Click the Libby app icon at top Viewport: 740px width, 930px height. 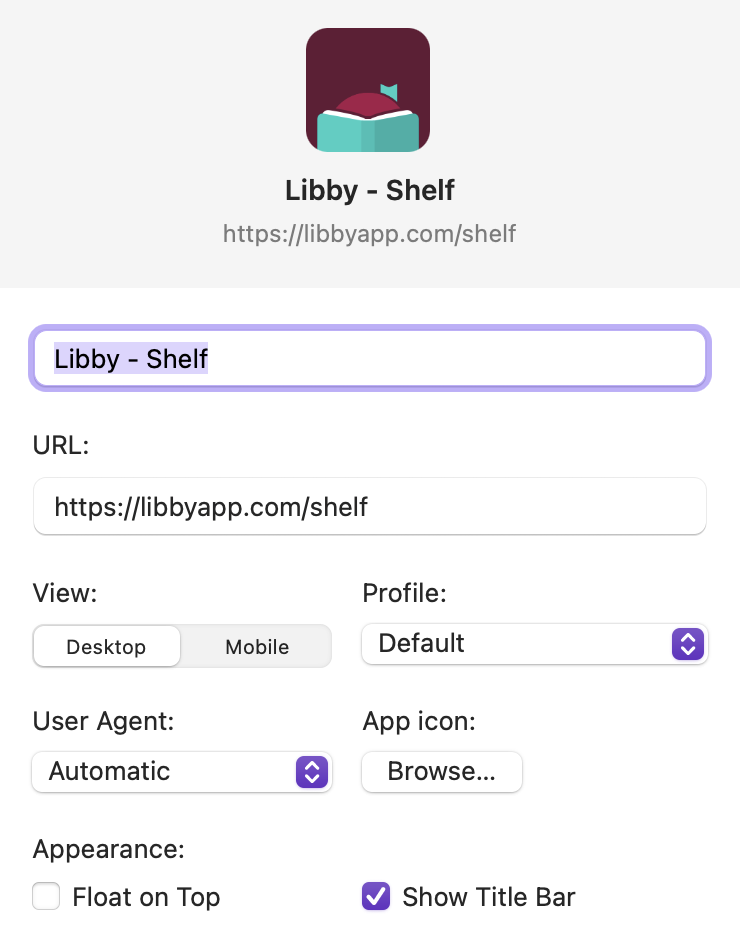click(x=368, y=89)
